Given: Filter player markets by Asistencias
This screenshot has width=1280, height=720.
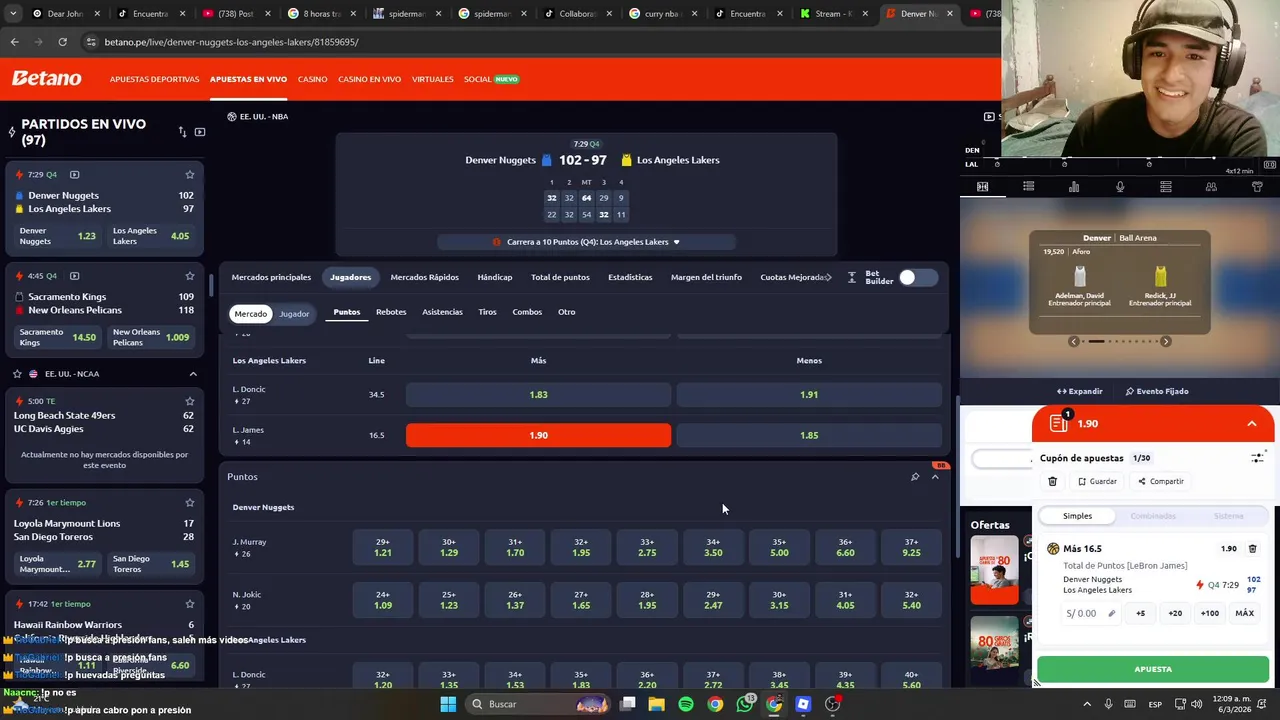Looking at the screenshot, I should tap(442, 312).
